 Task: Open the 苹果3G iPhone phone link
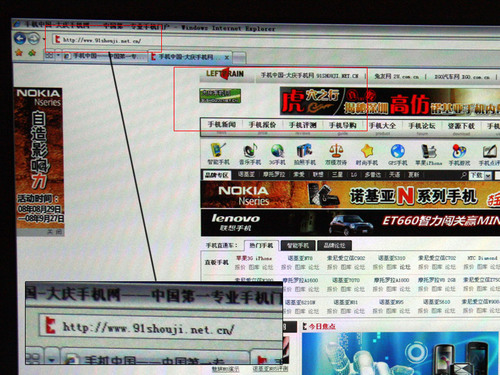pos(254,258)
